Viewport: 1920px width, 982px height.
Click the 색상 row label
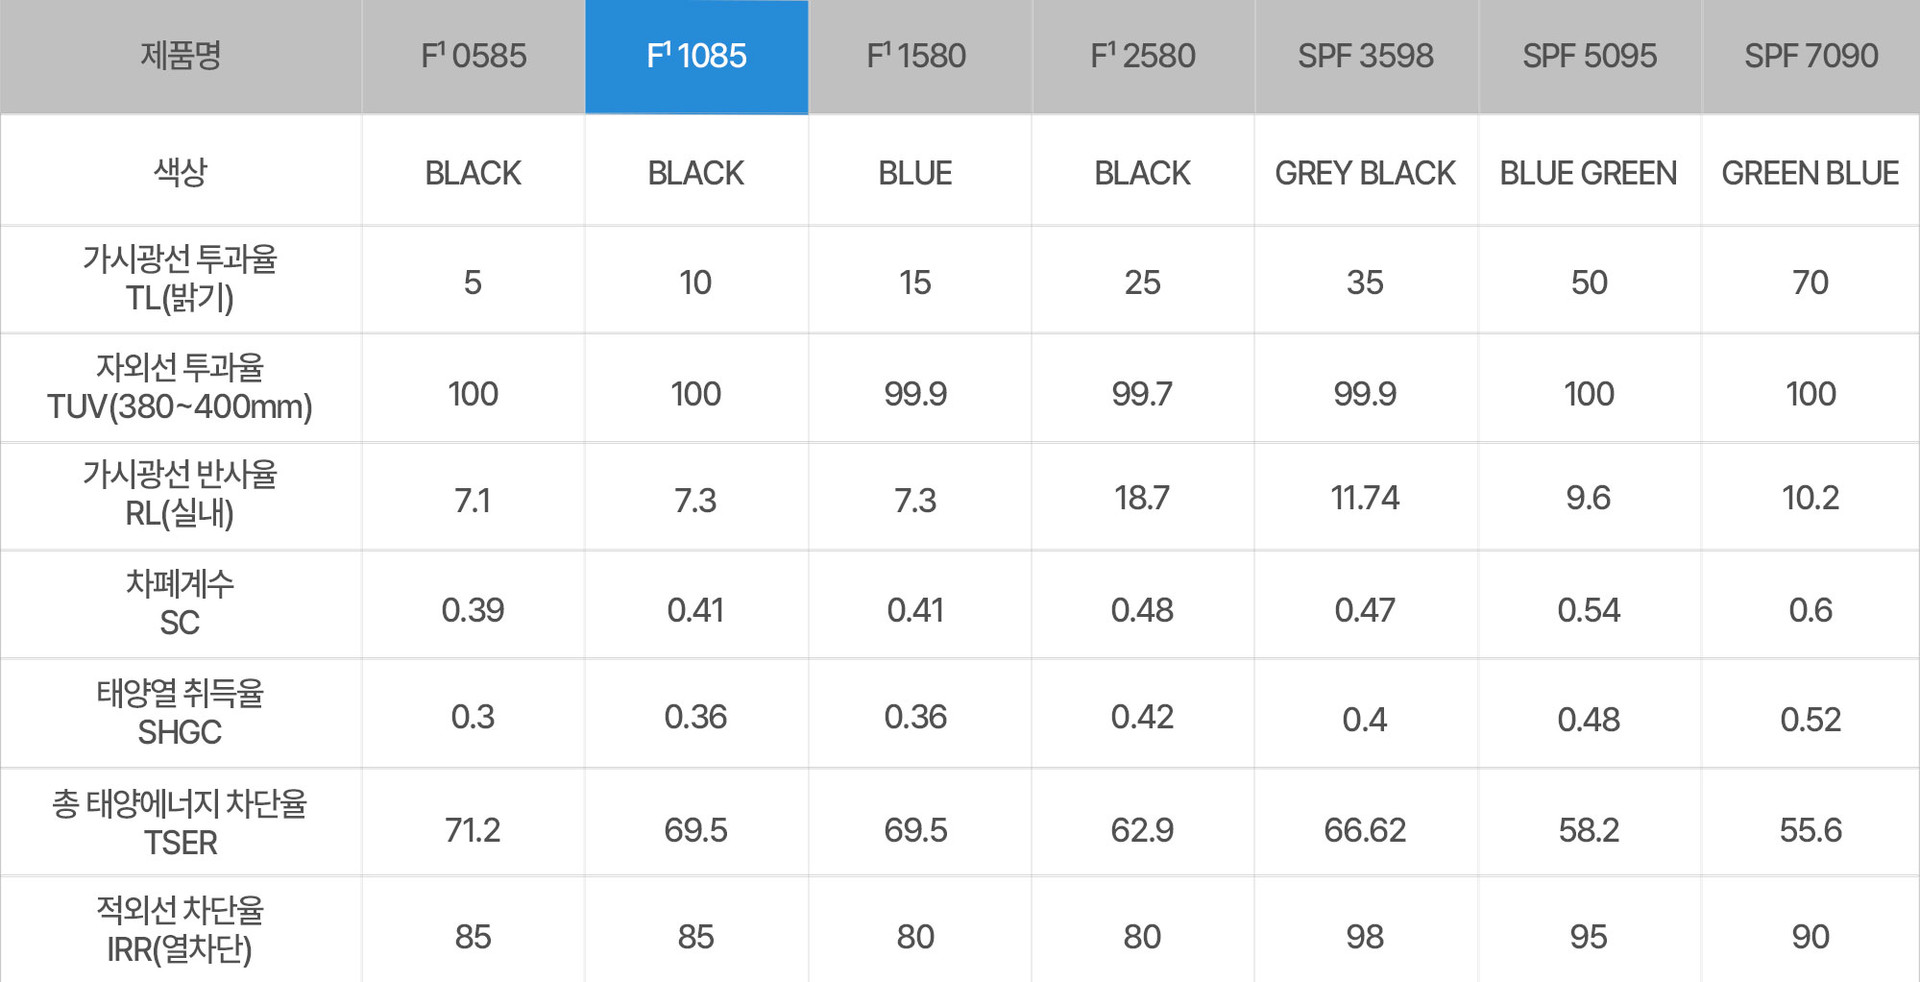[x=180, y=172]
